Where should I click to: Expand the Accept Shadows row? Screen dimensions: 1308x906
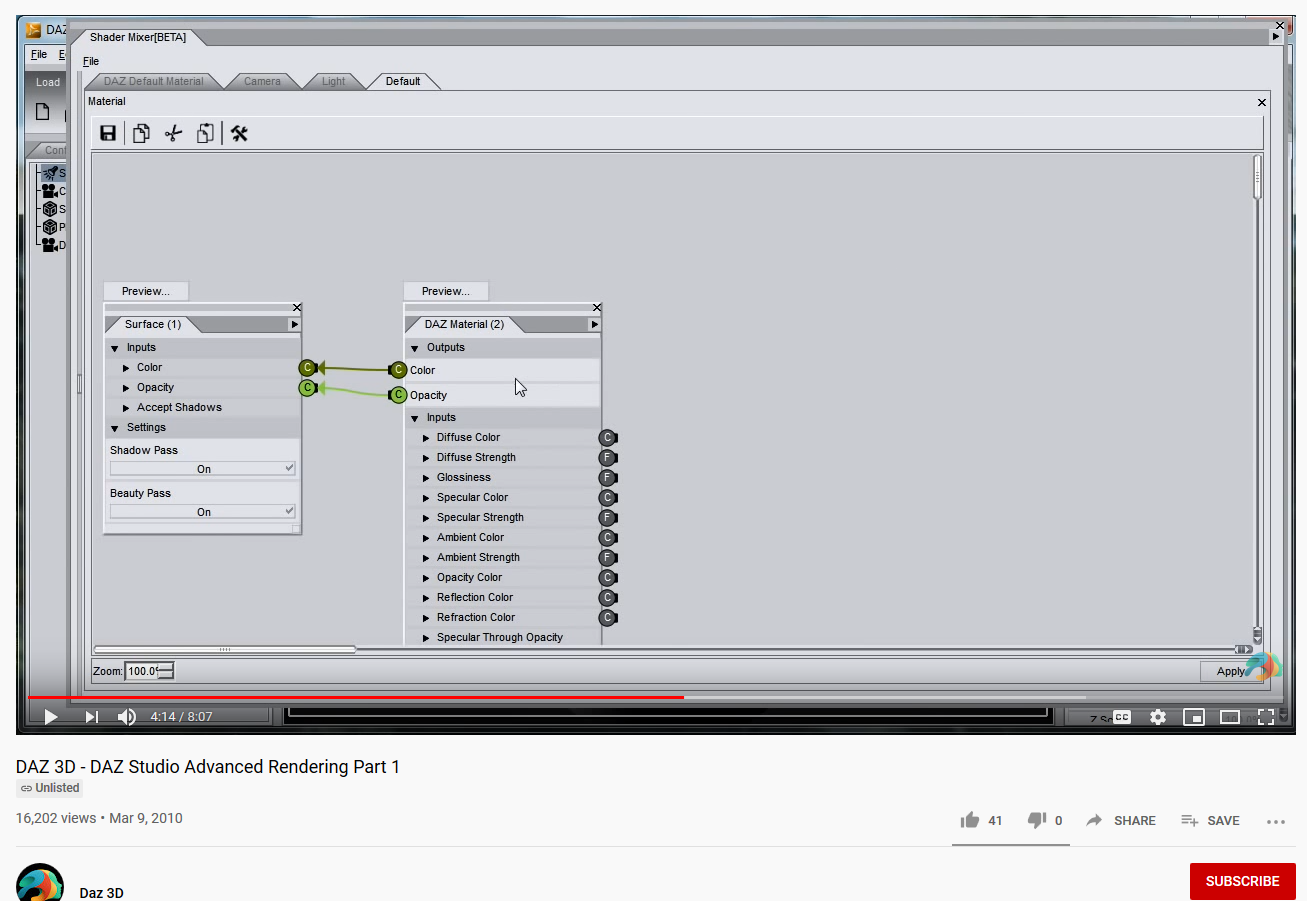126,408
